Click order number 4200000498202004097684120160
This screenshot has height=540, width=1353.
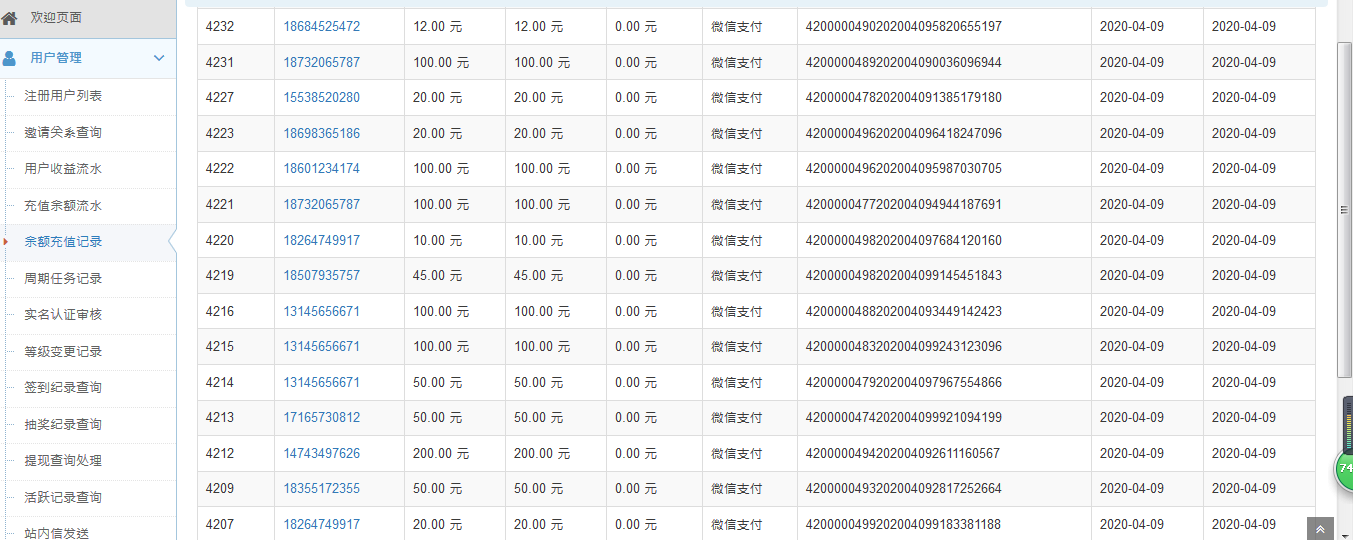pyautogui.click(x=904, y=240)
